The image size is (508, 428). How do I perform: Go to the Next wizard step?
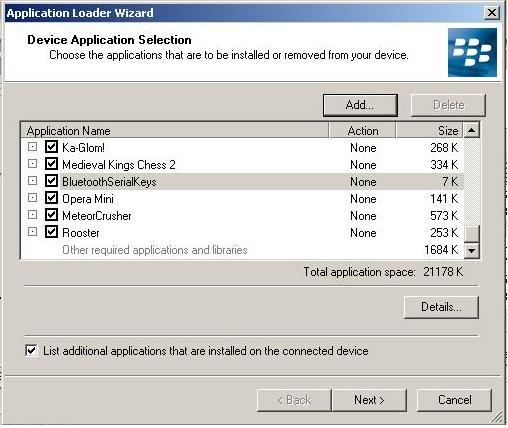click(369, 400)
